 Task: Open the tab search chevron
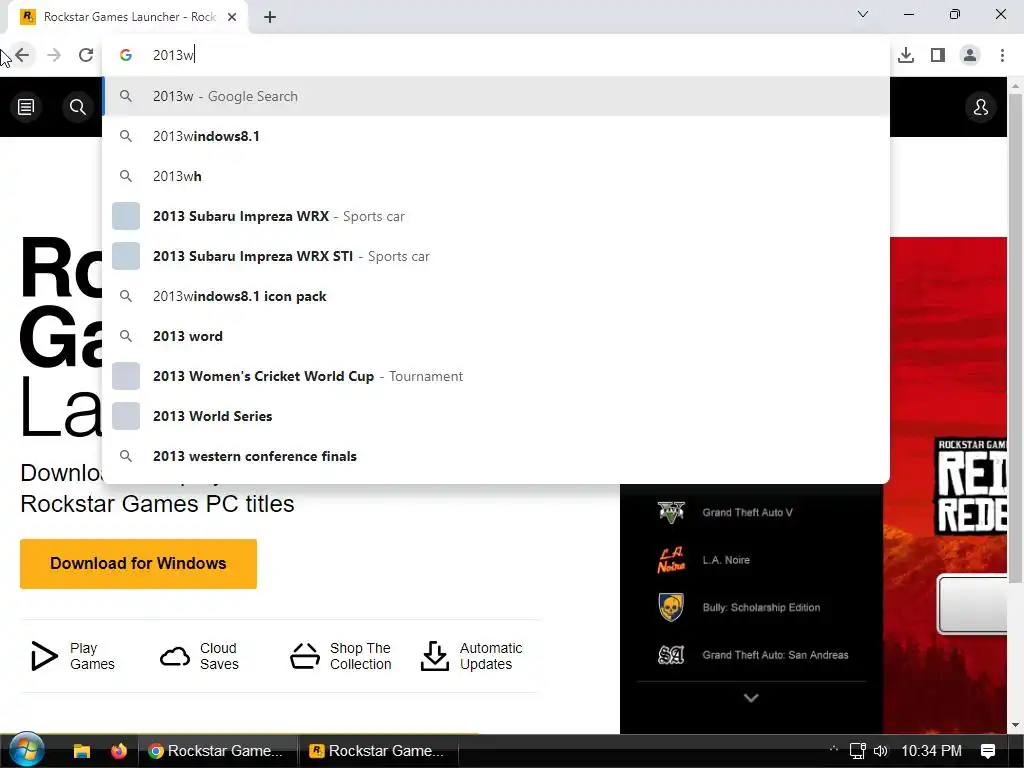pos(863,14)
